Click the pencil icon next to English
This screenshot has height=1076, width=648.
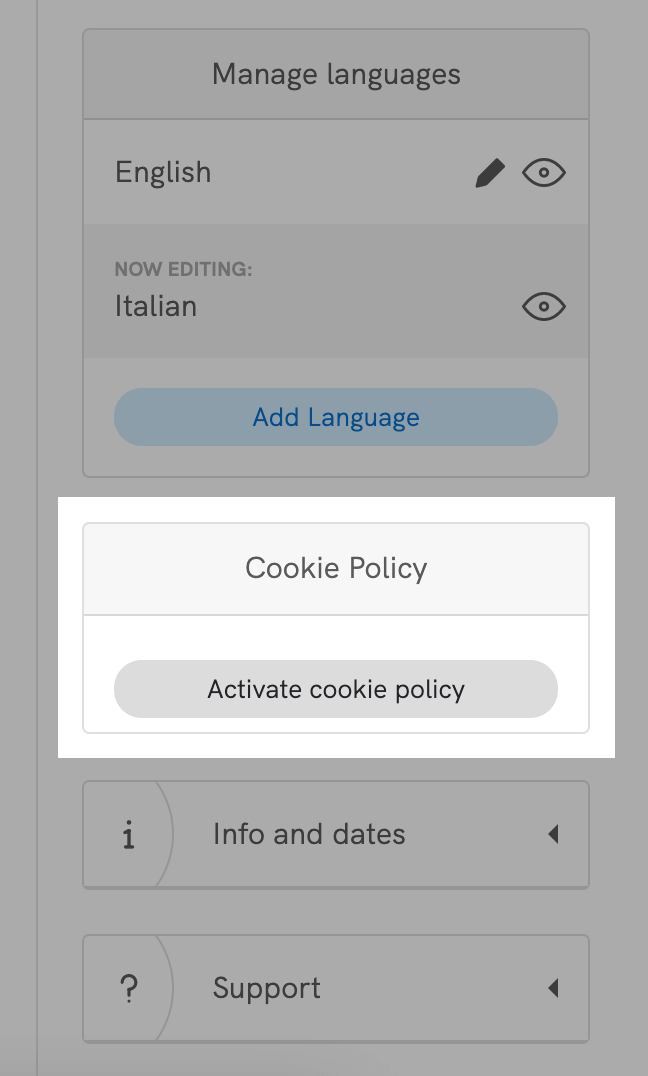pyautogui.click(x=491, y=172)
